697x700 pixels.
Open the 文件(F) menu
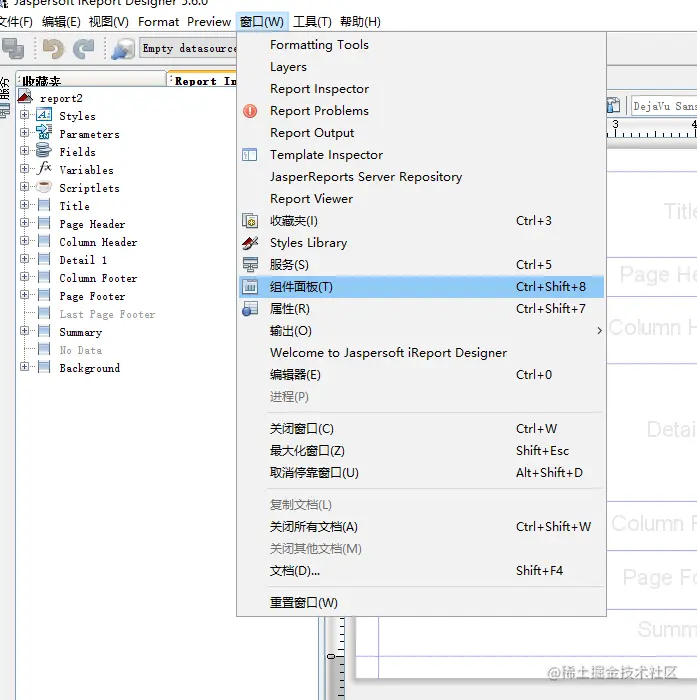pyautogui.click(x=16, y=21)
